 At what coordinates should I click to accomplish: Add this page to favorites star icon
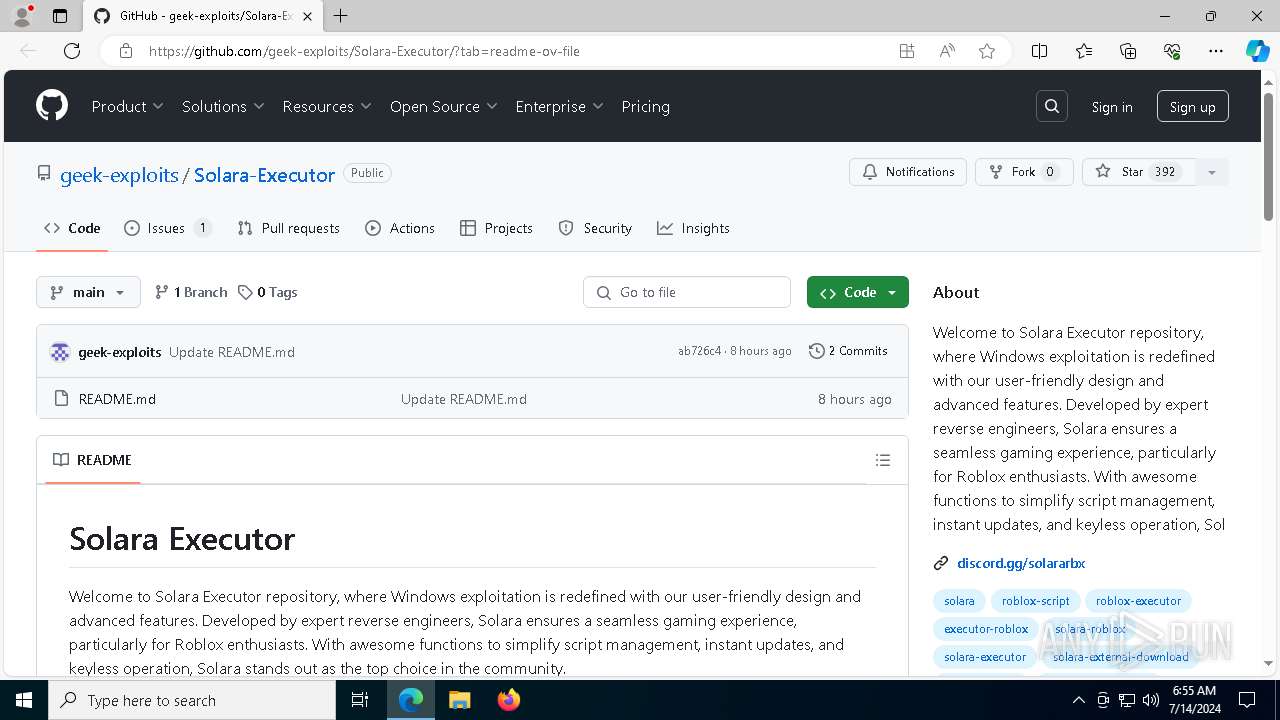tap(987, 51)
